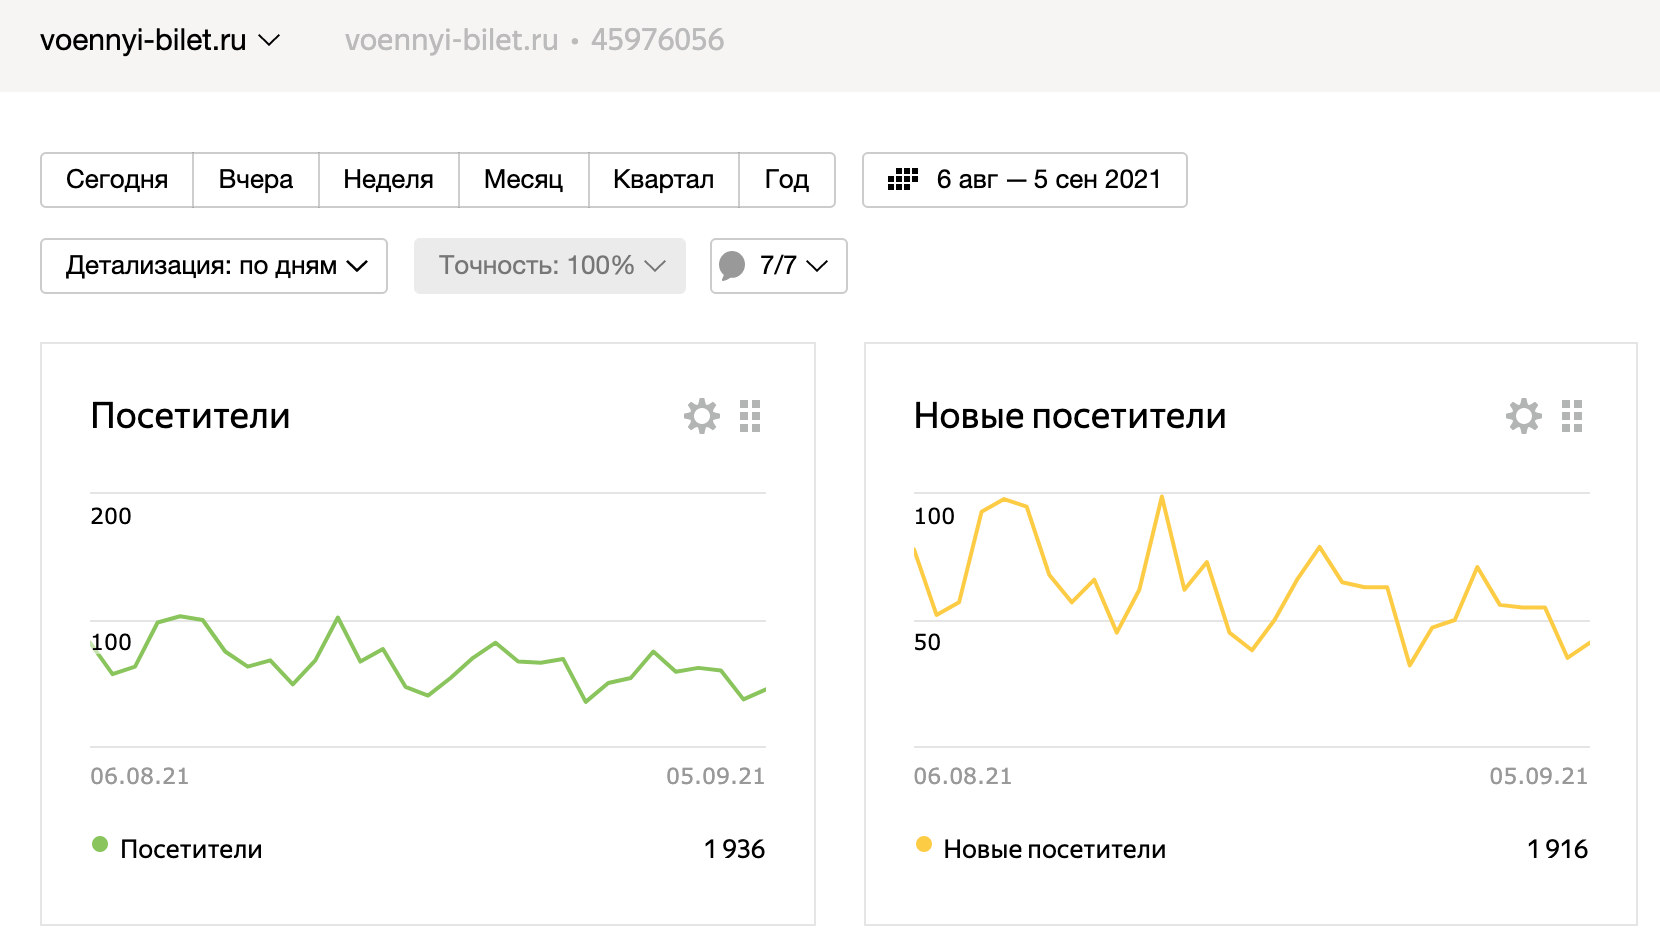Select the Сегодня period tab
This screenshot has height=952, width=1660.
[117, 180]
